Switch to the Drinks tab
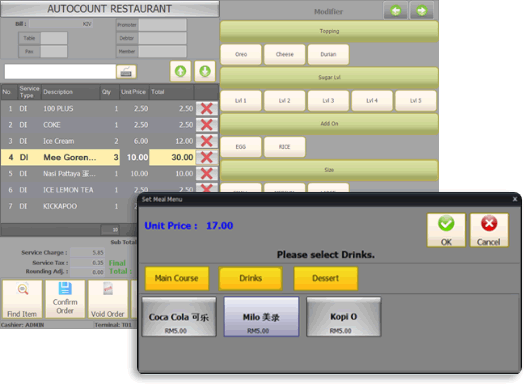Image resolution: width=527 pixels, height=387 pixels. pyautogui.click(x=250, y=278)
